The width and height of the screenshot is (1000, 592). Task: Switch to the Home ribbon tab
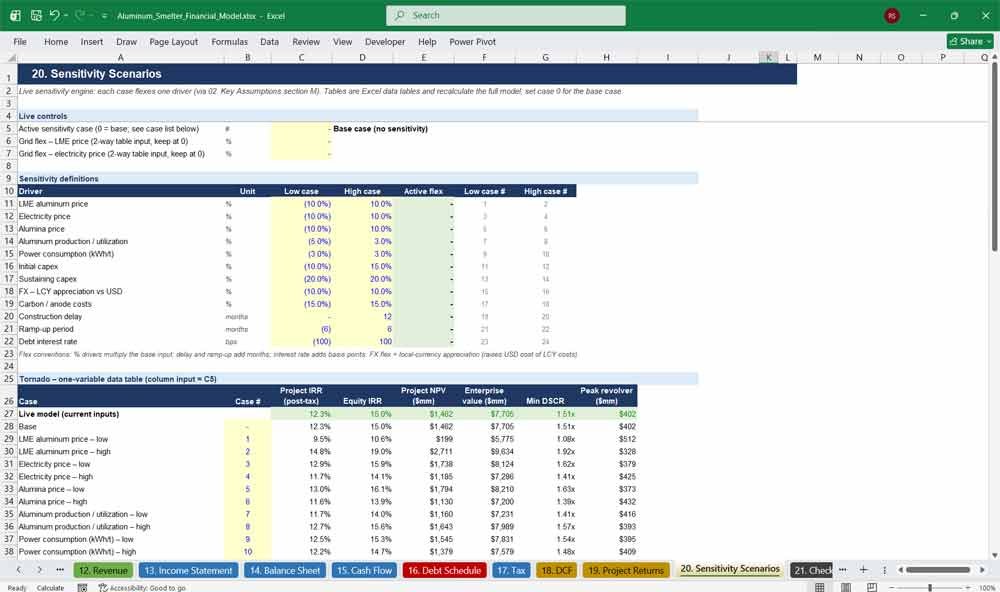point(56,41)
